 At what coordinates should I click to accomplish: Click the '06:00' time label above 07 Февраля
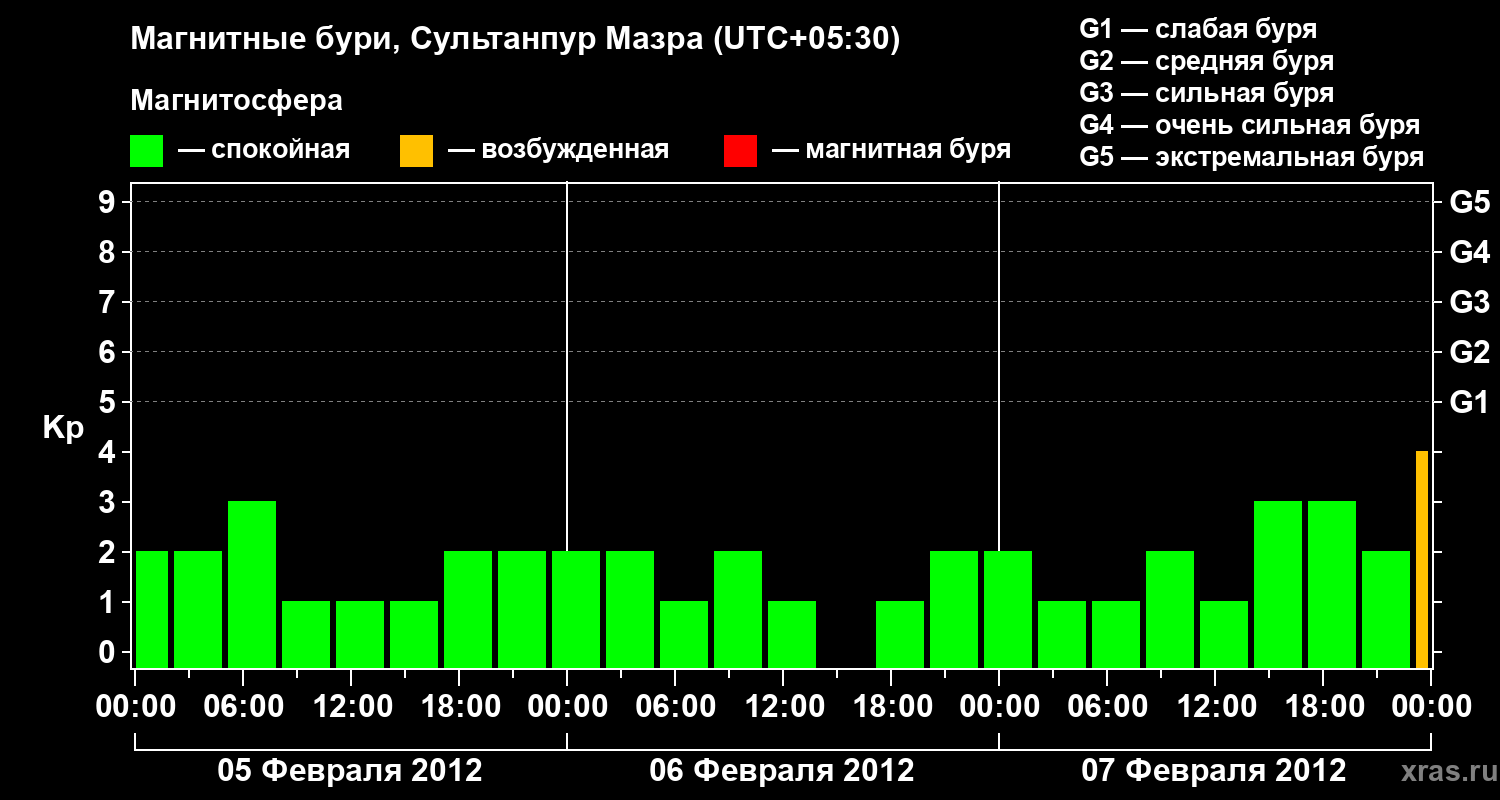(1108, 707)
